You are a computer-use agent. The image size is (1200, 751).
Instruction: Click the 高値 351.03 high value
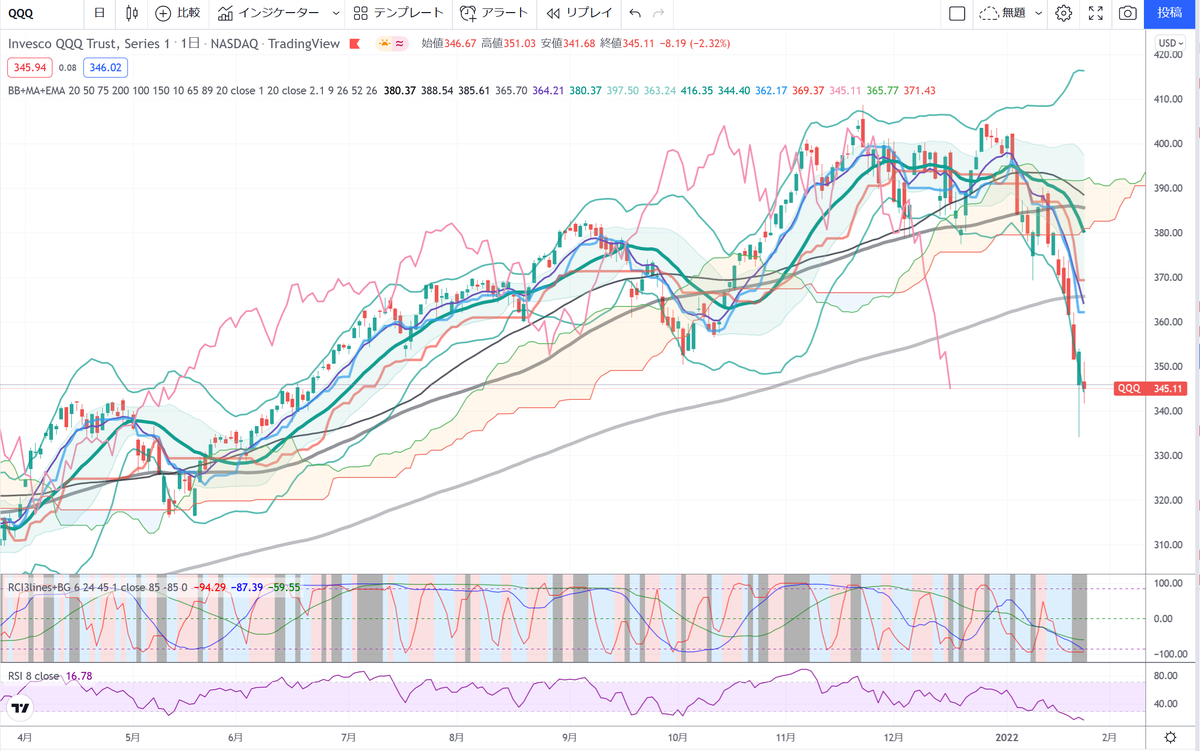click(508, 44)
